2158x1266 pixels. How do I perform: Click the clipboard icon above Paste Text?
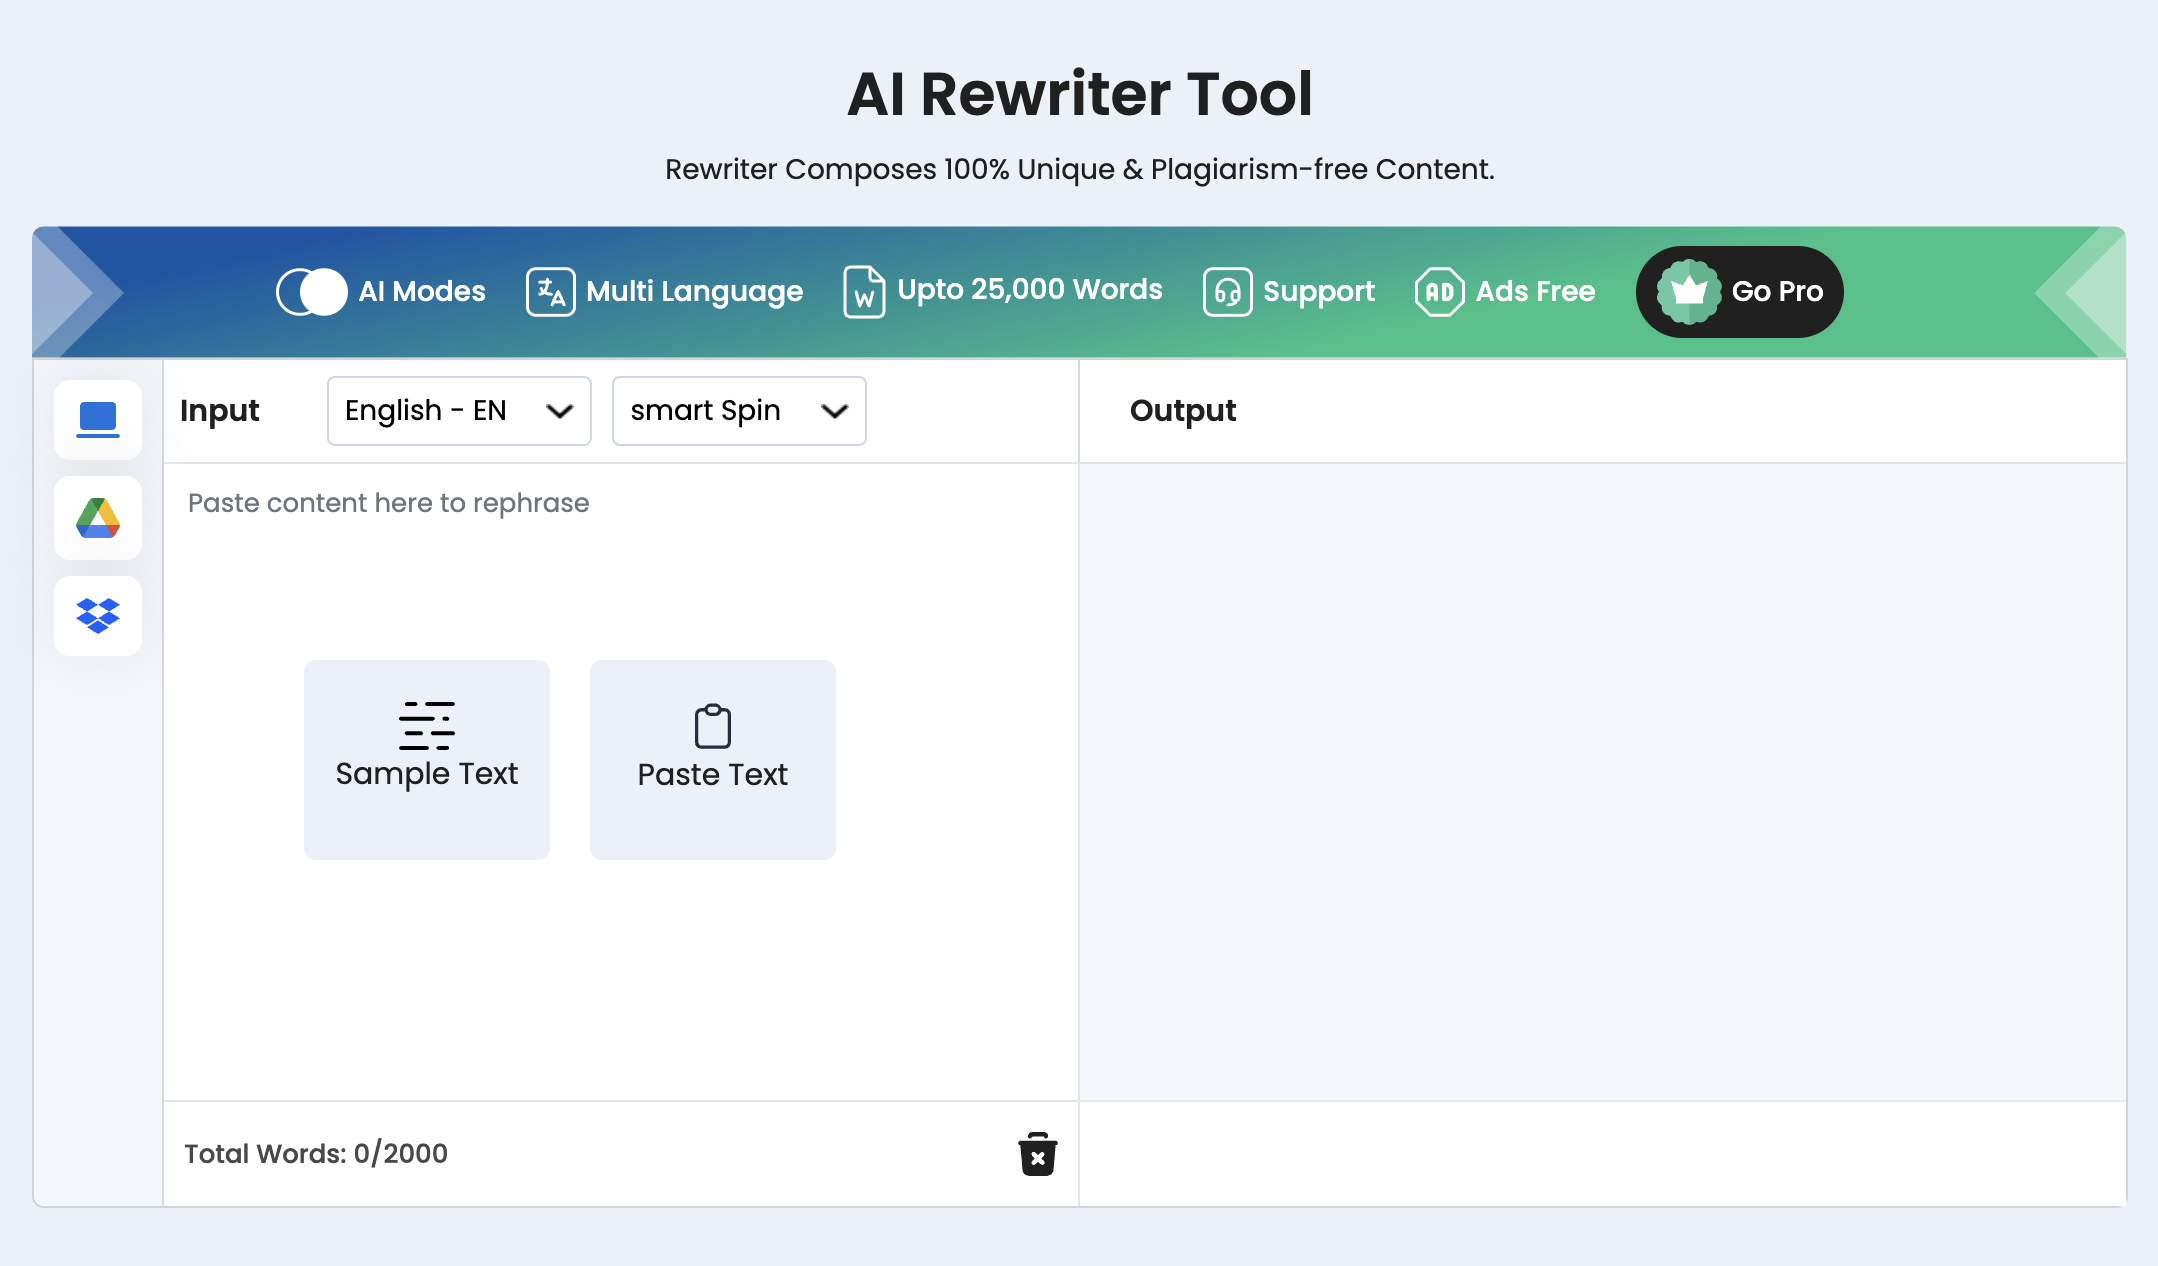[x=713, y=726]
